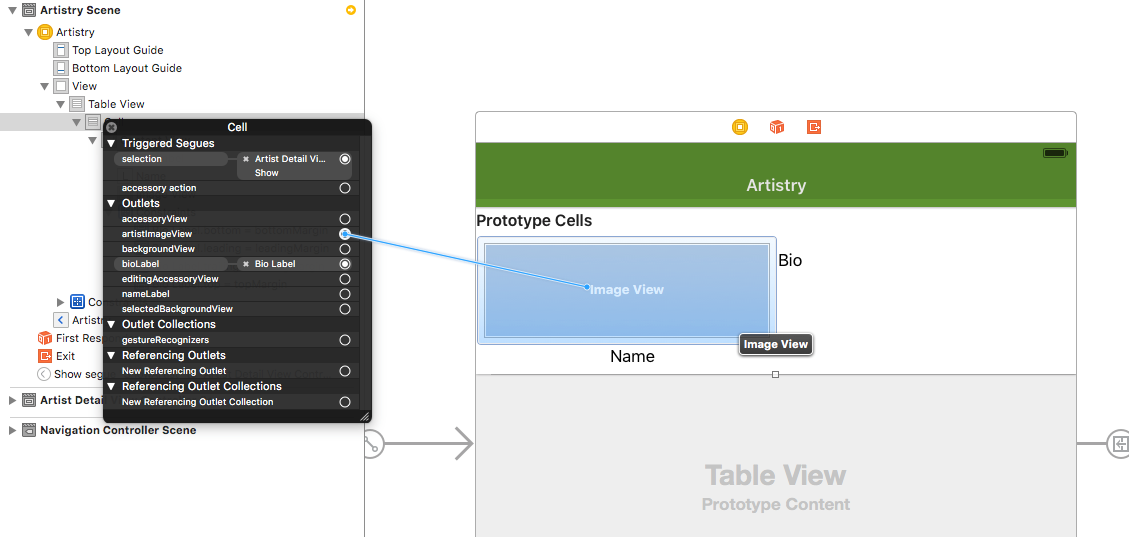1129x537 pixels.
Task: Expand the Navigation Controller Scene
Action: coord(12,430)
